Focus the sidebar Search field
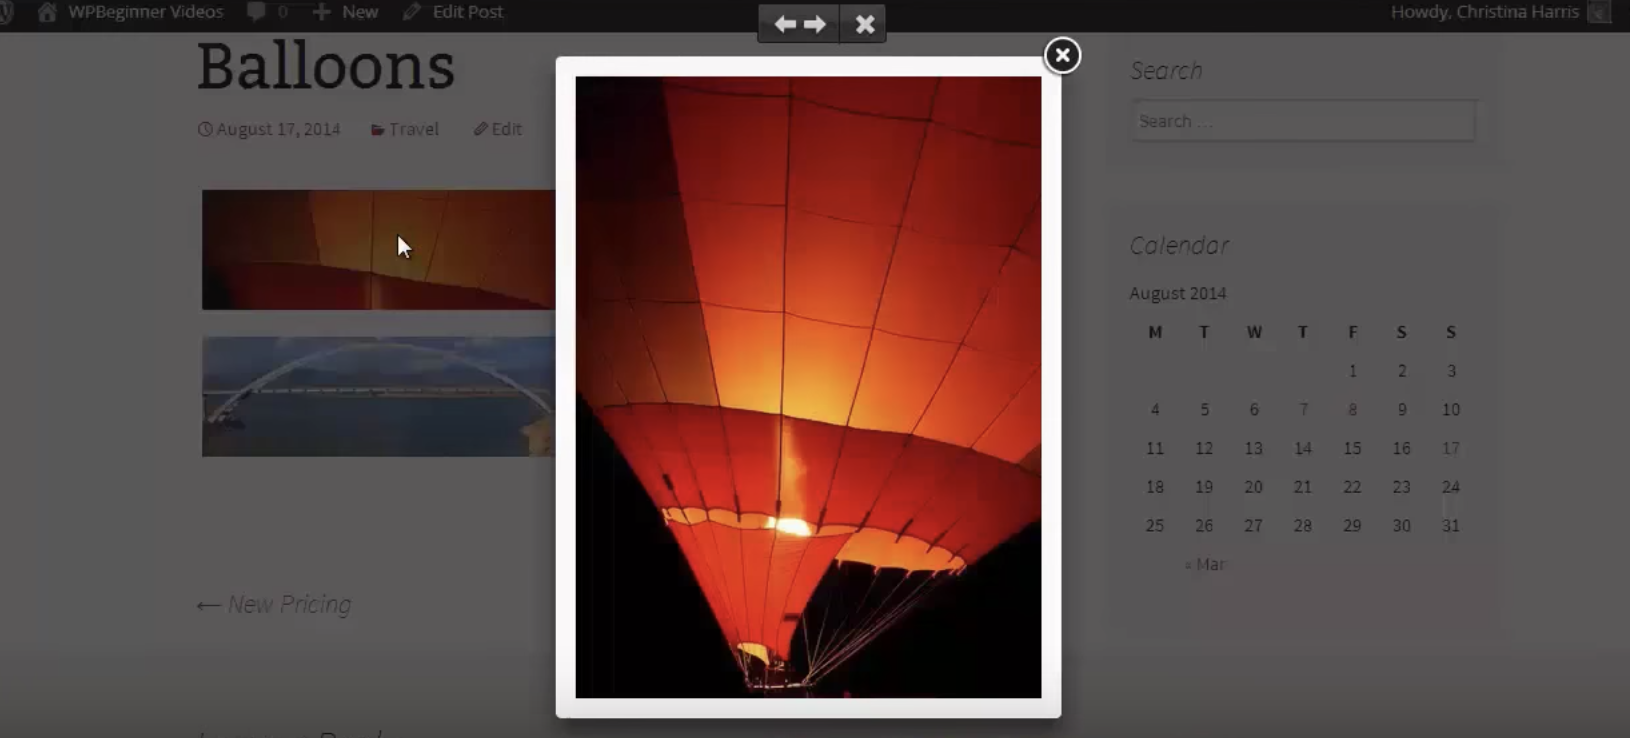The height and width of the screenshot is (738, 1630). (x=1302, y=121)
